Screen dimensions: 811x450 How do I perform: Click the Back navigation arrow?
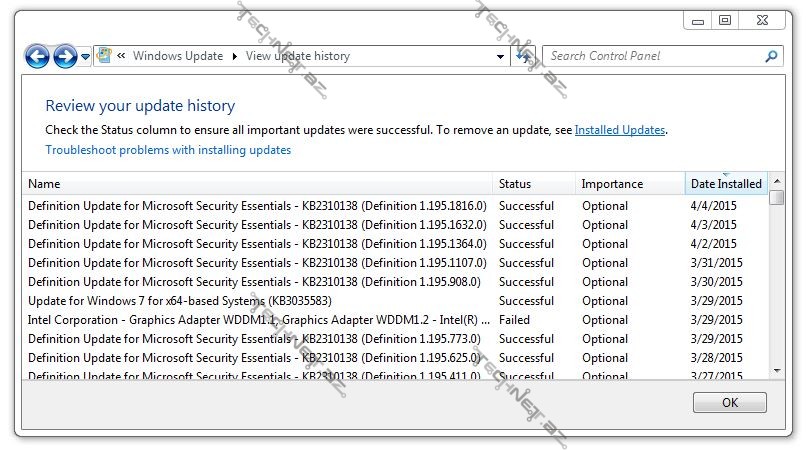(x=37, y=57)
